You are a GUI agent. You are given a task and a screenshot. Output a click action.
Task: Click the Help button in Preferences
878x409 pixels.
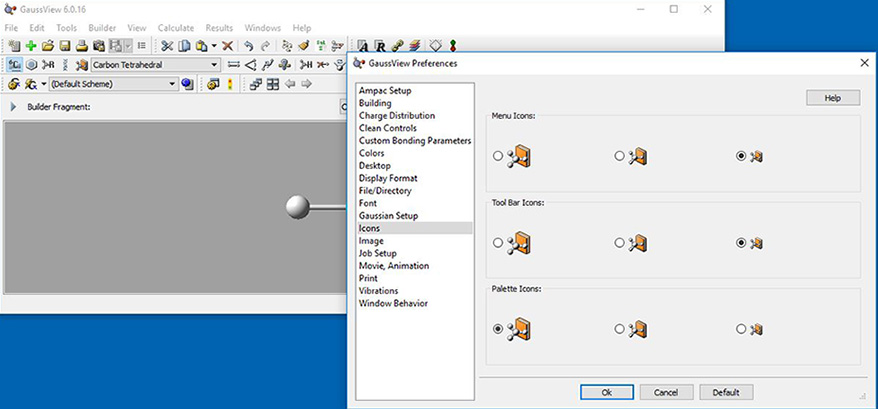point(832,98)
